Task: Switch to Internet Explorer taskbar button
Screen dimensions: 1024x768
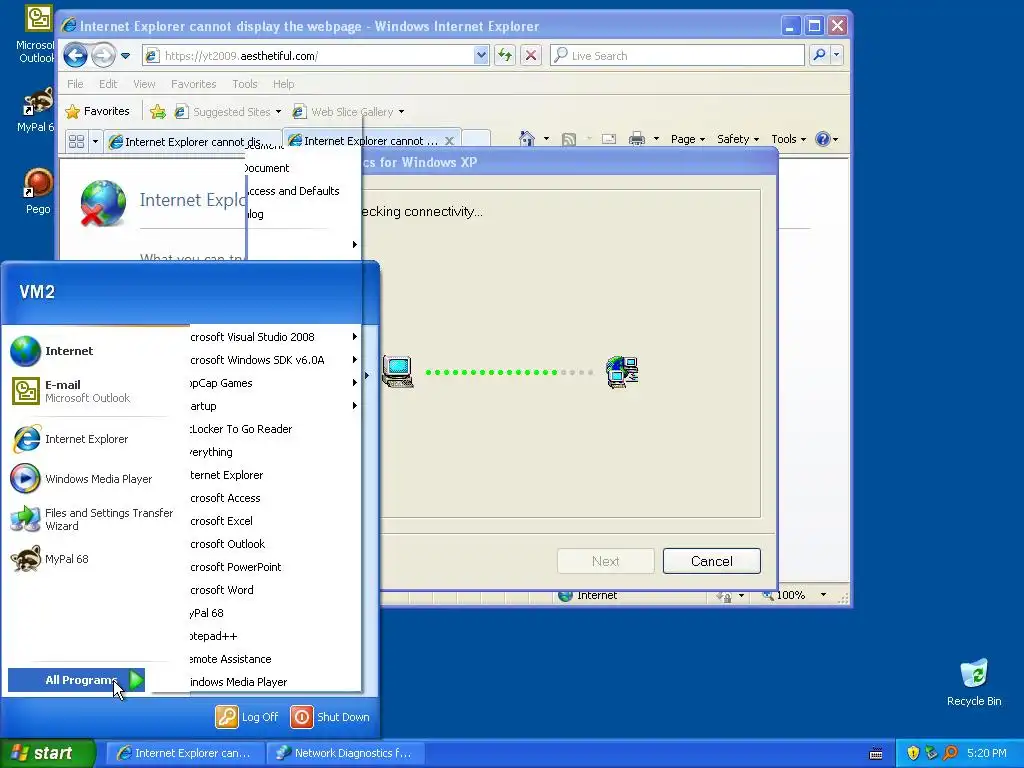Action: pyautogui.click(x=185, y=753)
